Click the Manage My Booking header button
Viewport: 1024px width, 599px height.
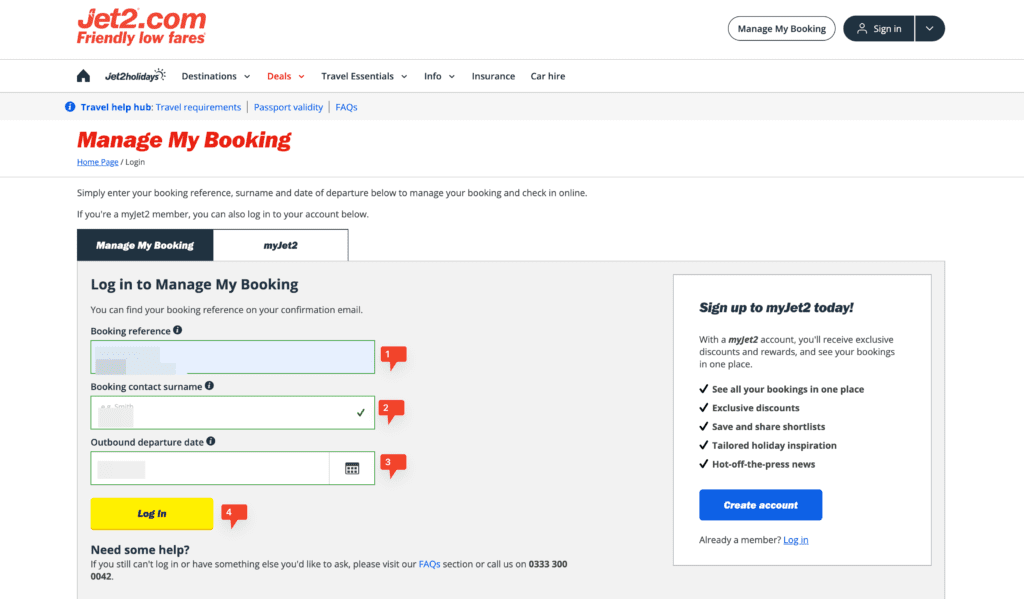pos(782,28)
